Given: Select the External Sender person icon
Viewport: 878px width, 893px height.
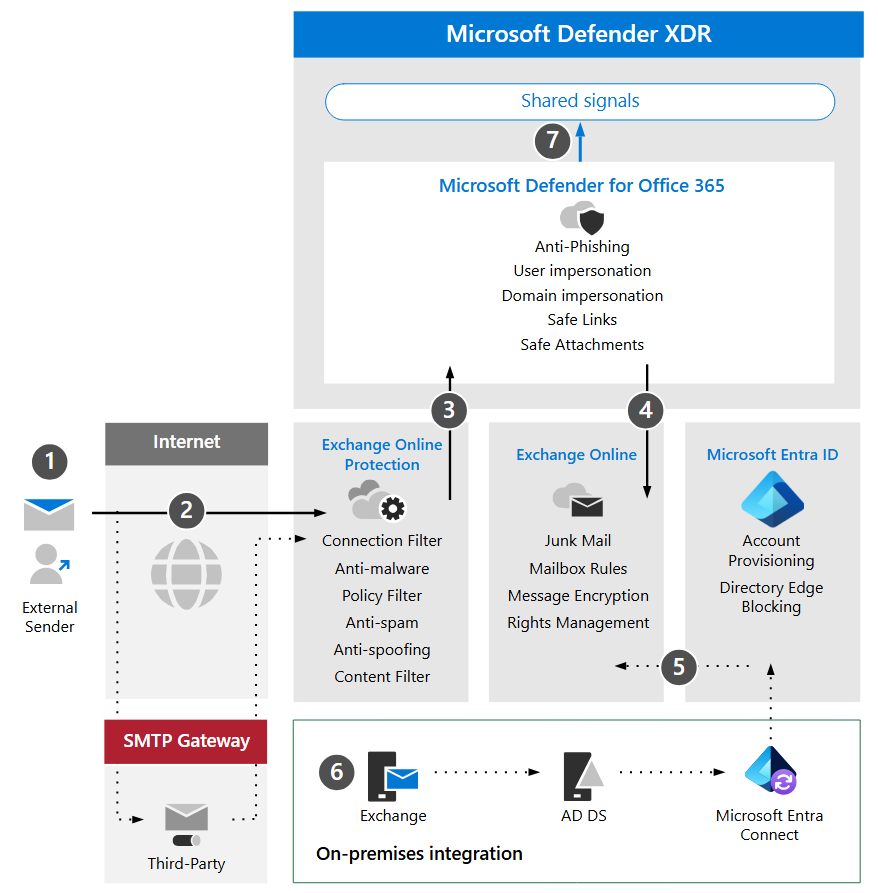Looking at the screenshot, I should [x=48, y=564].
